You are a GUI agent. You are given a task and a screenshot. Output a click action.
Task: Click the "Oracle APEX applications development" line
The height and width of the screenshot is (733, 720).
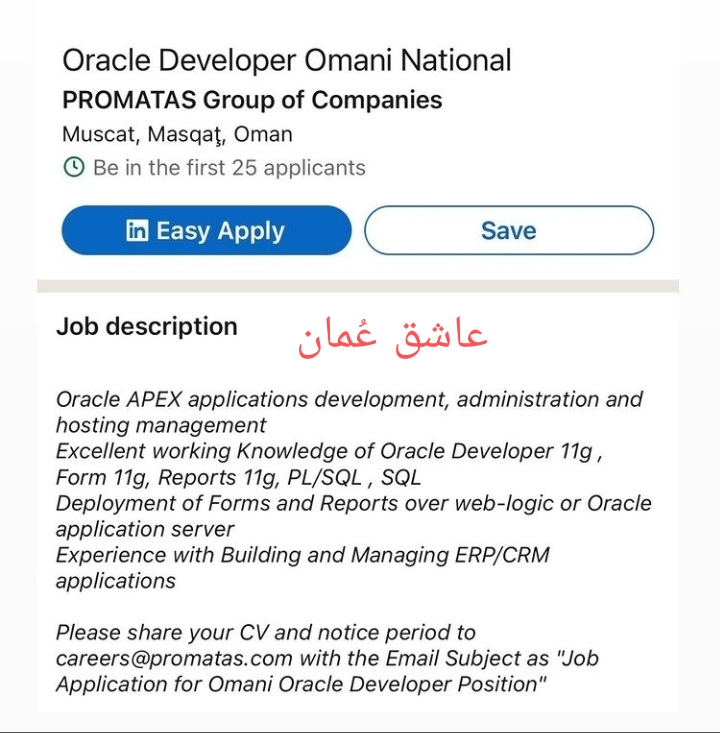pyautogui.click(x=349, y=399)
